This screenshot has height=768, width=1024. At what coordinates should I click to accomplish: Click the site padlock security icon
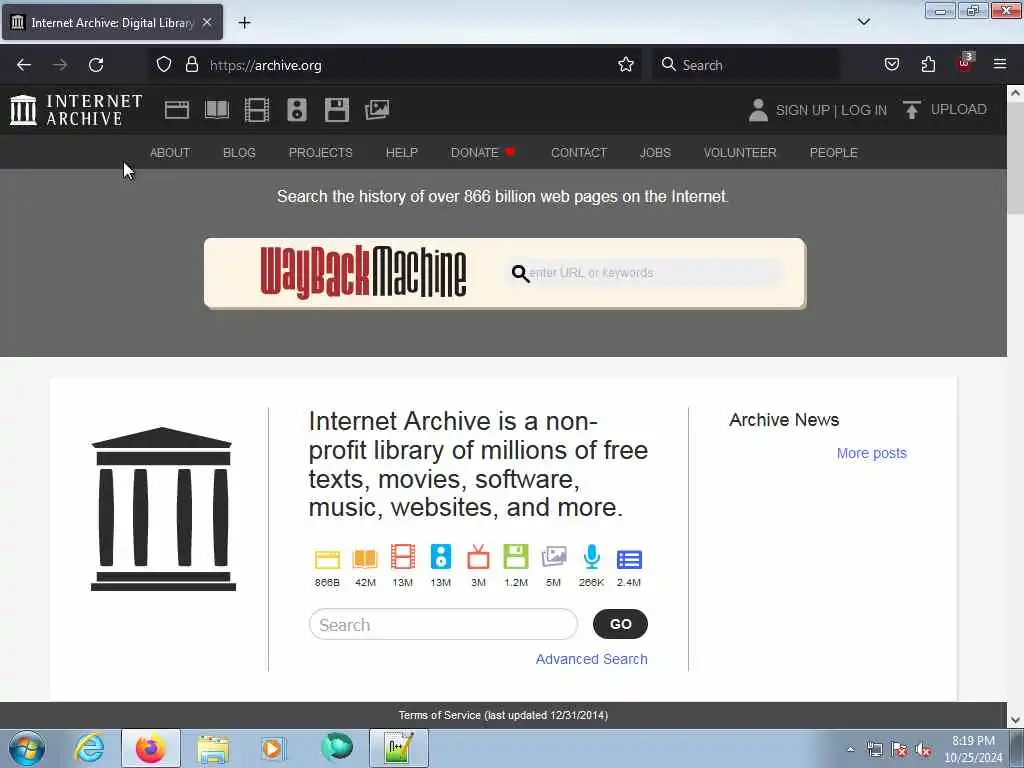pos(191,65)
